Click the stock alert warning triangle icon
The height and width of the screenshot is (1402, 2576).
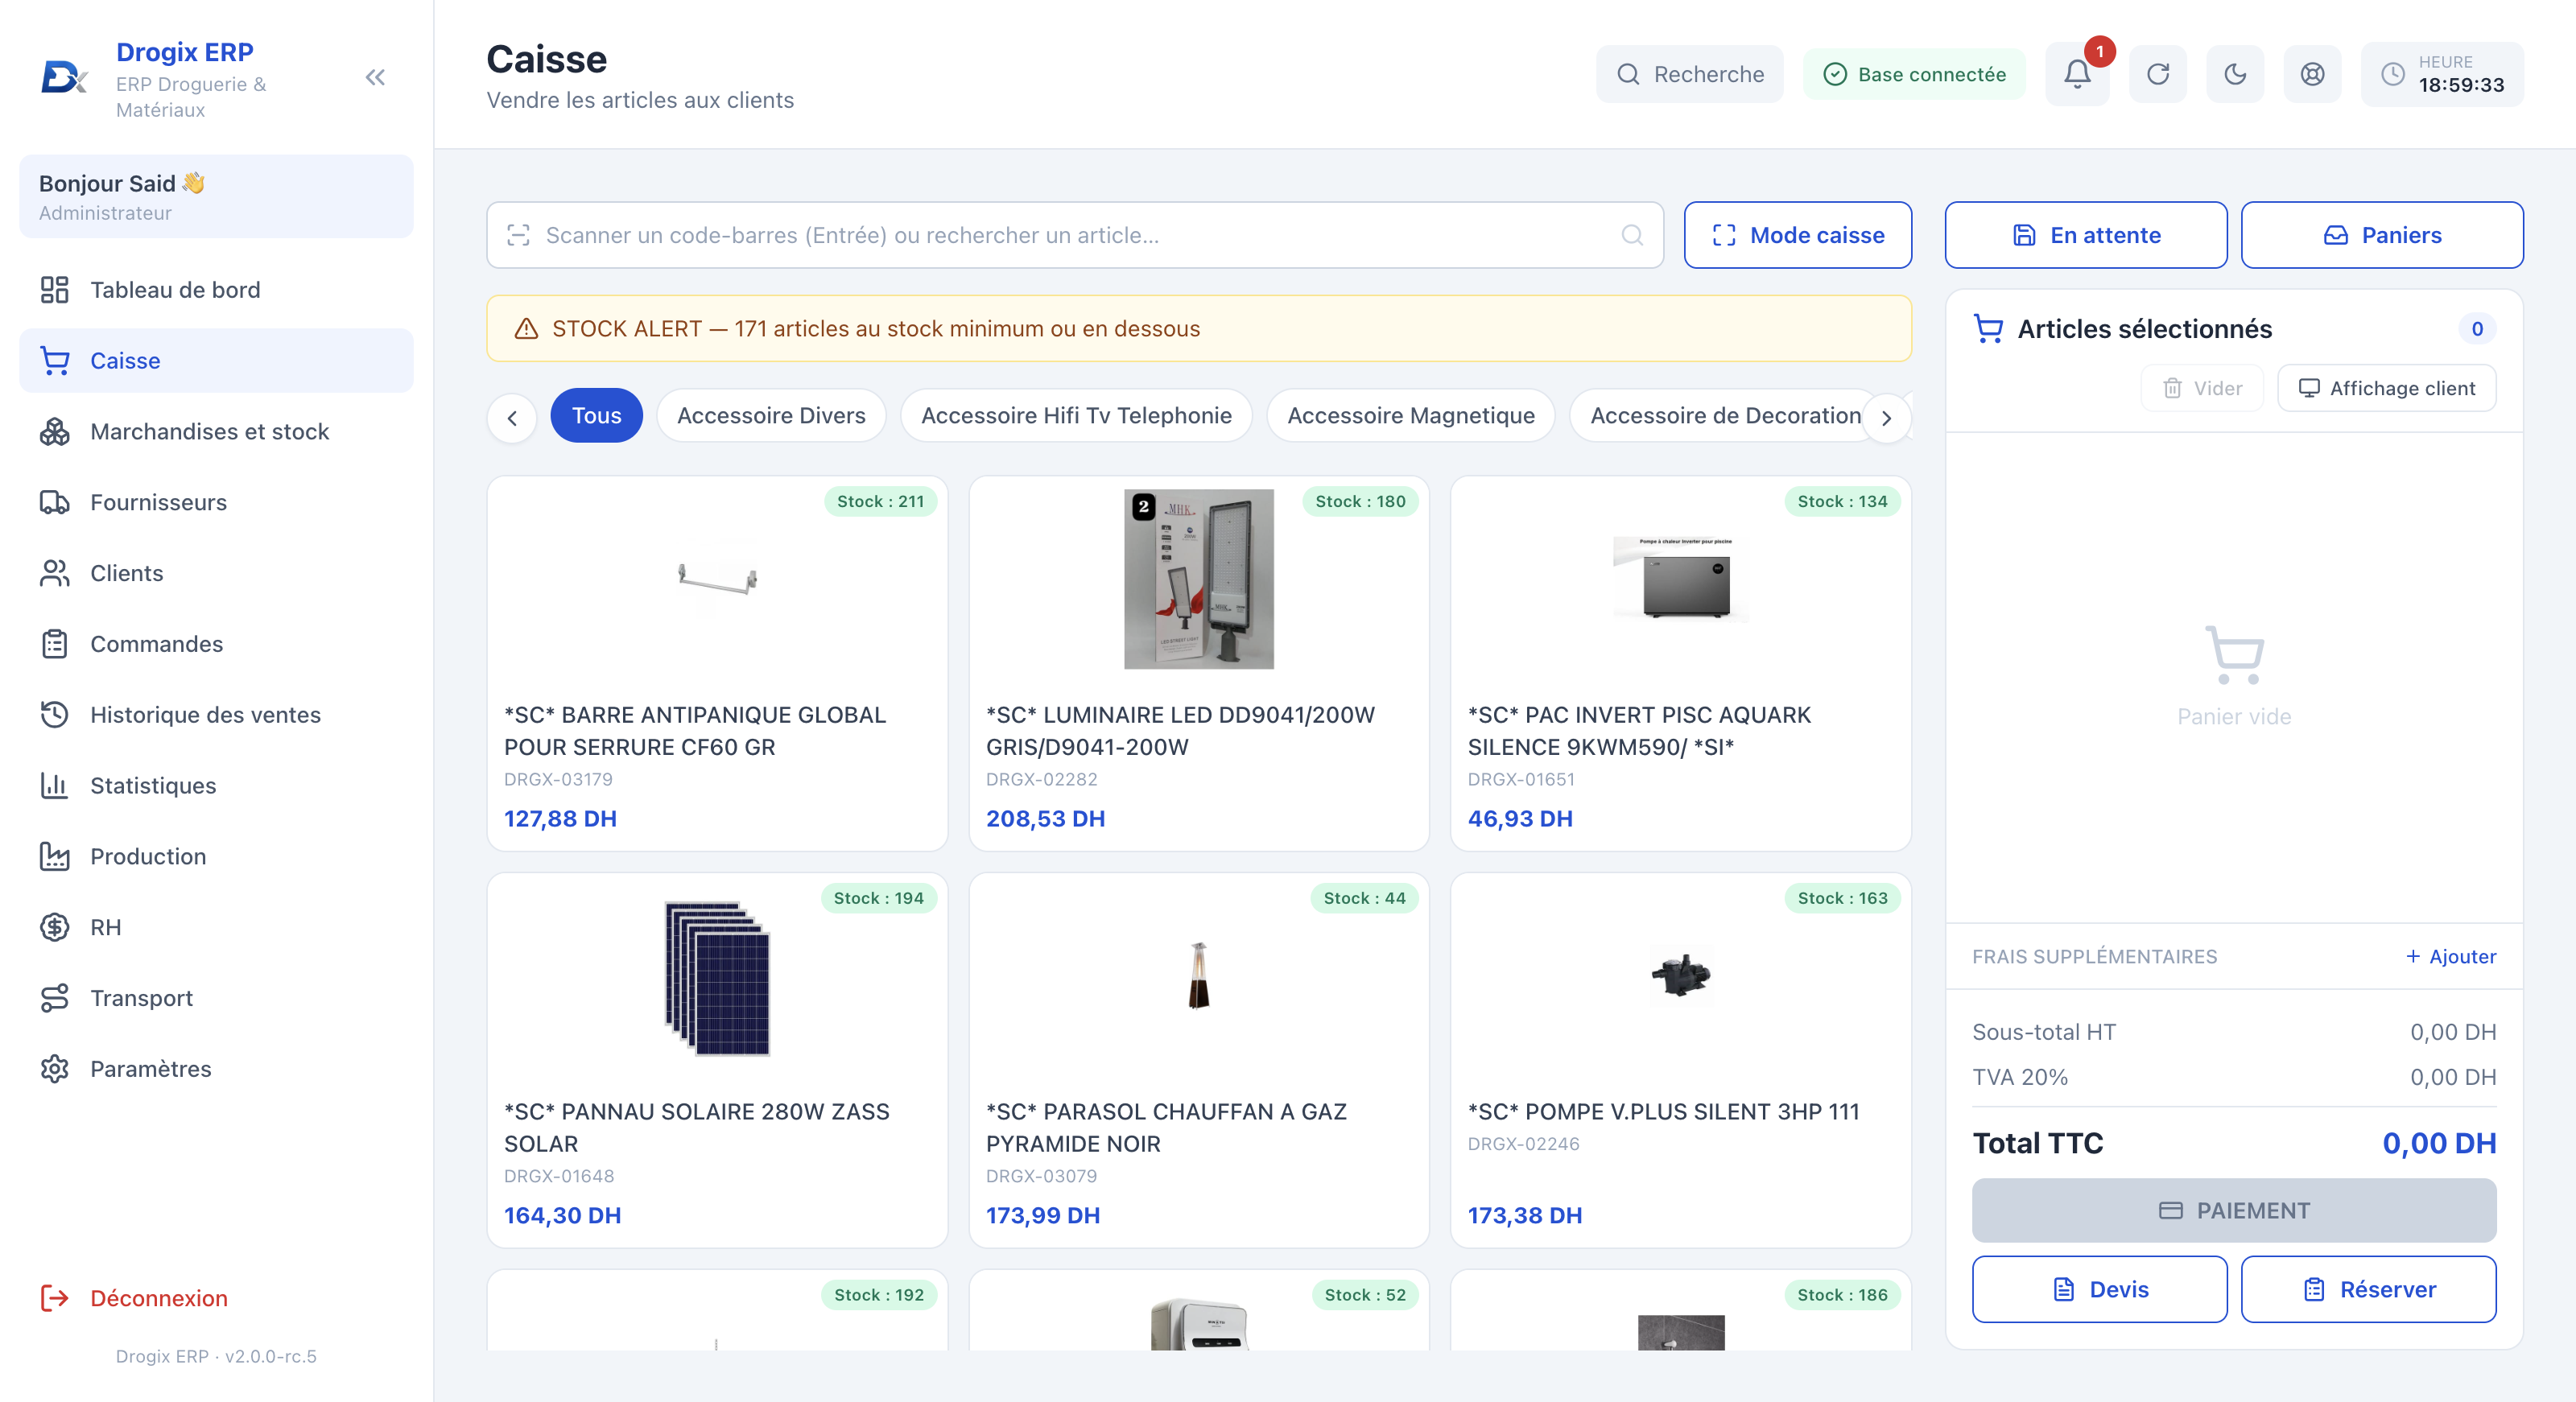click(526, 328)
